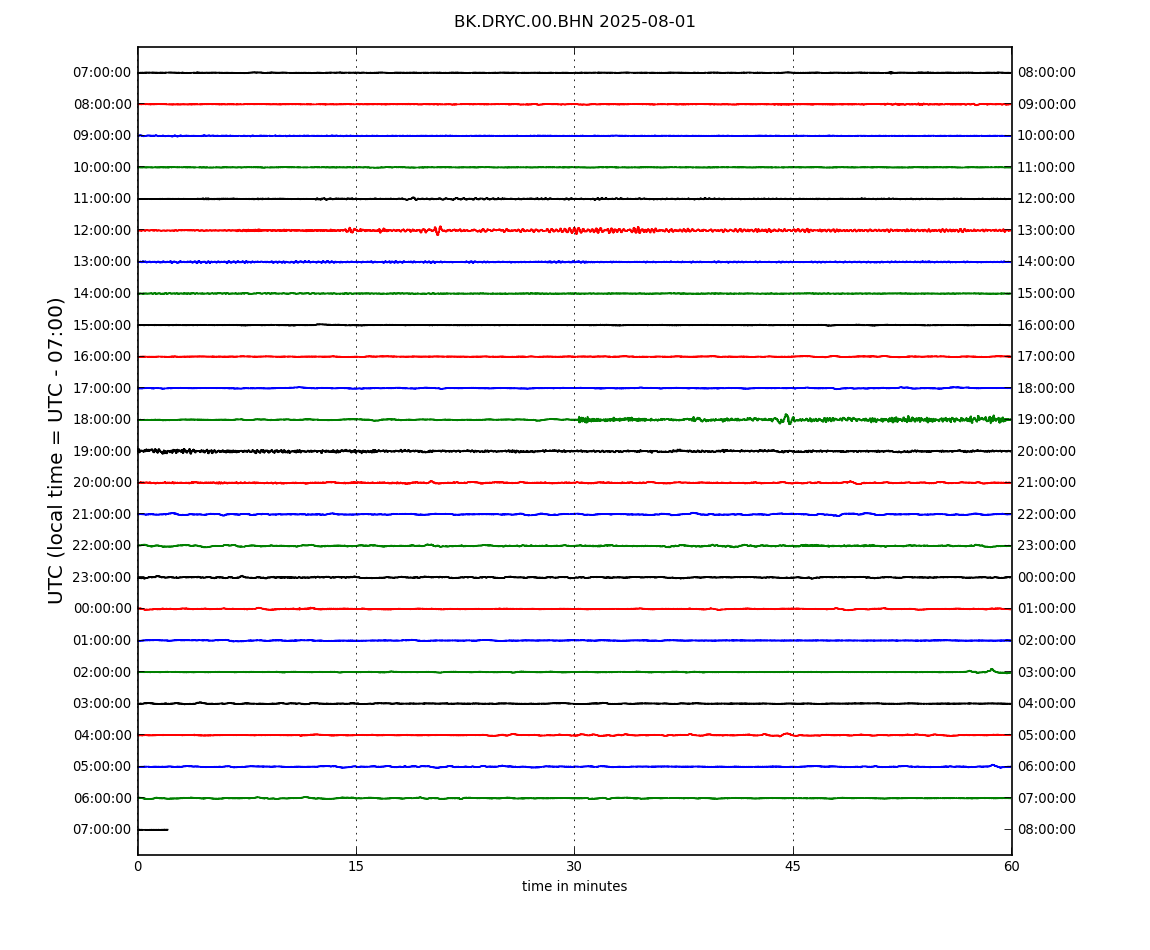The width and height of the screenshot is (1150, 950).
Task: Click the red 12:00:00 trace wiggle near minute 20
Action: click(438, 230)
